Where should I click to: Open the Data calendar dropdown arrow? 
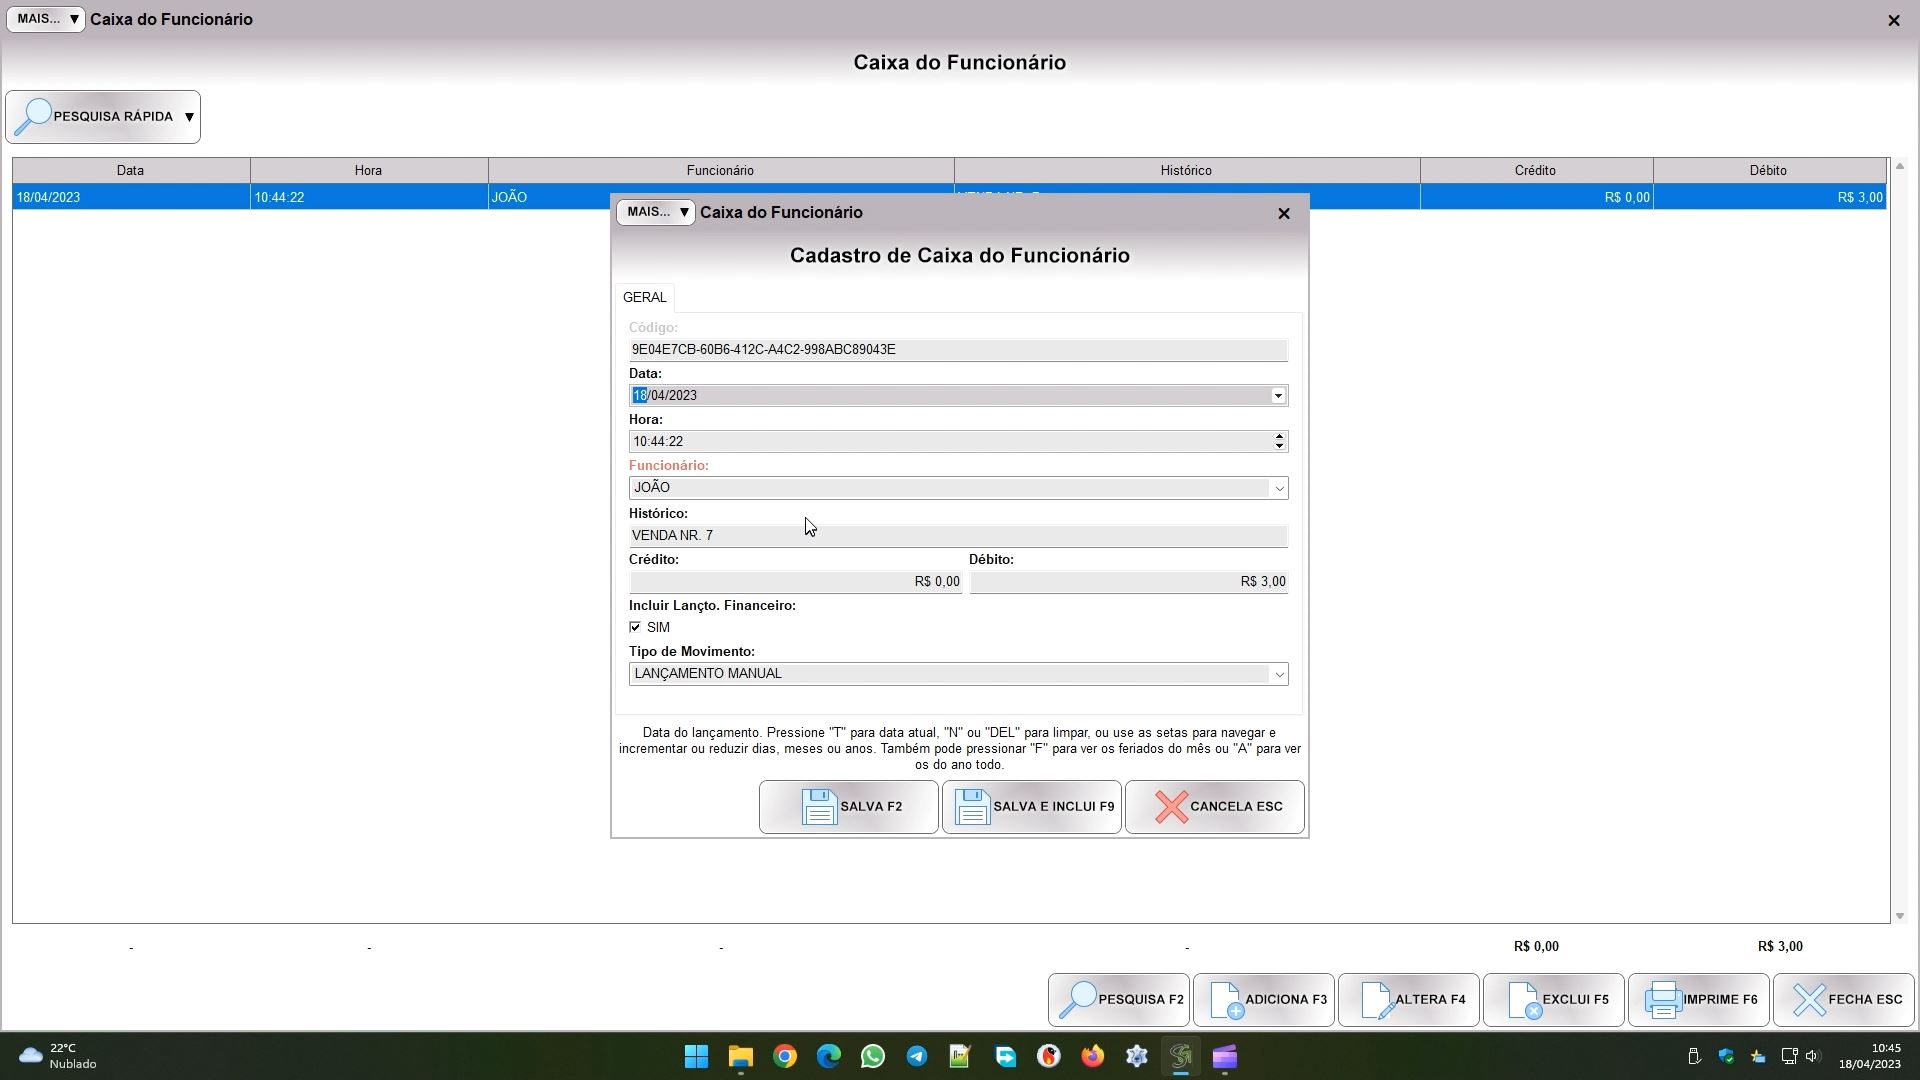pyautogui.click(x=1278, y=396)
